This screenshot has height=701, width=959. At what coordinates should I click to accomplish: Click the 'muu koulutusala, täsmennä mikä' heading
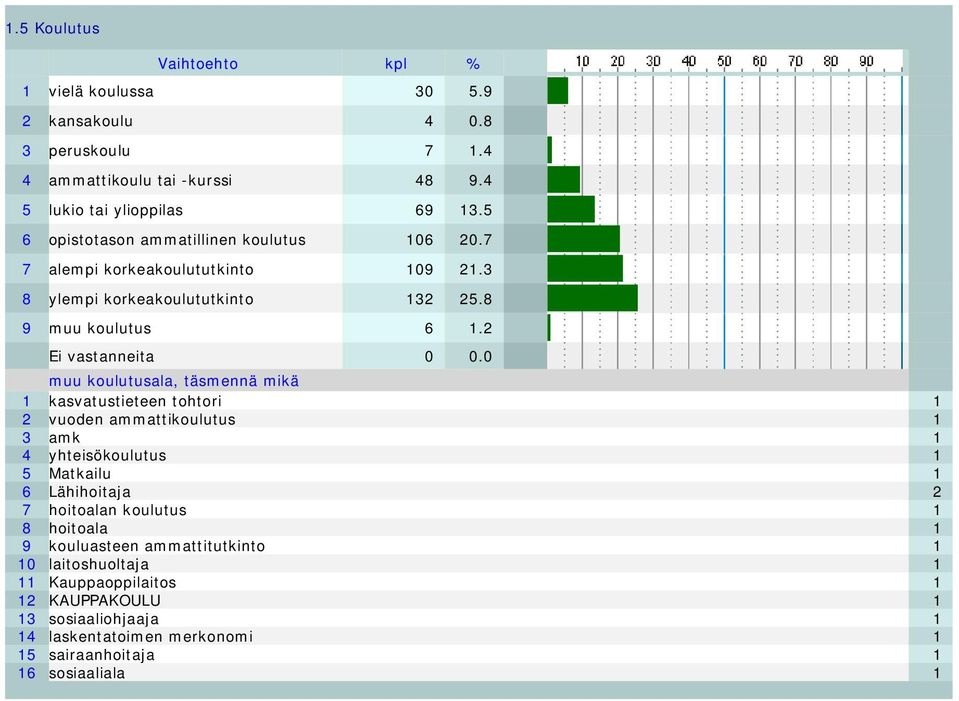pyautogui.click(x=174, y=381)
